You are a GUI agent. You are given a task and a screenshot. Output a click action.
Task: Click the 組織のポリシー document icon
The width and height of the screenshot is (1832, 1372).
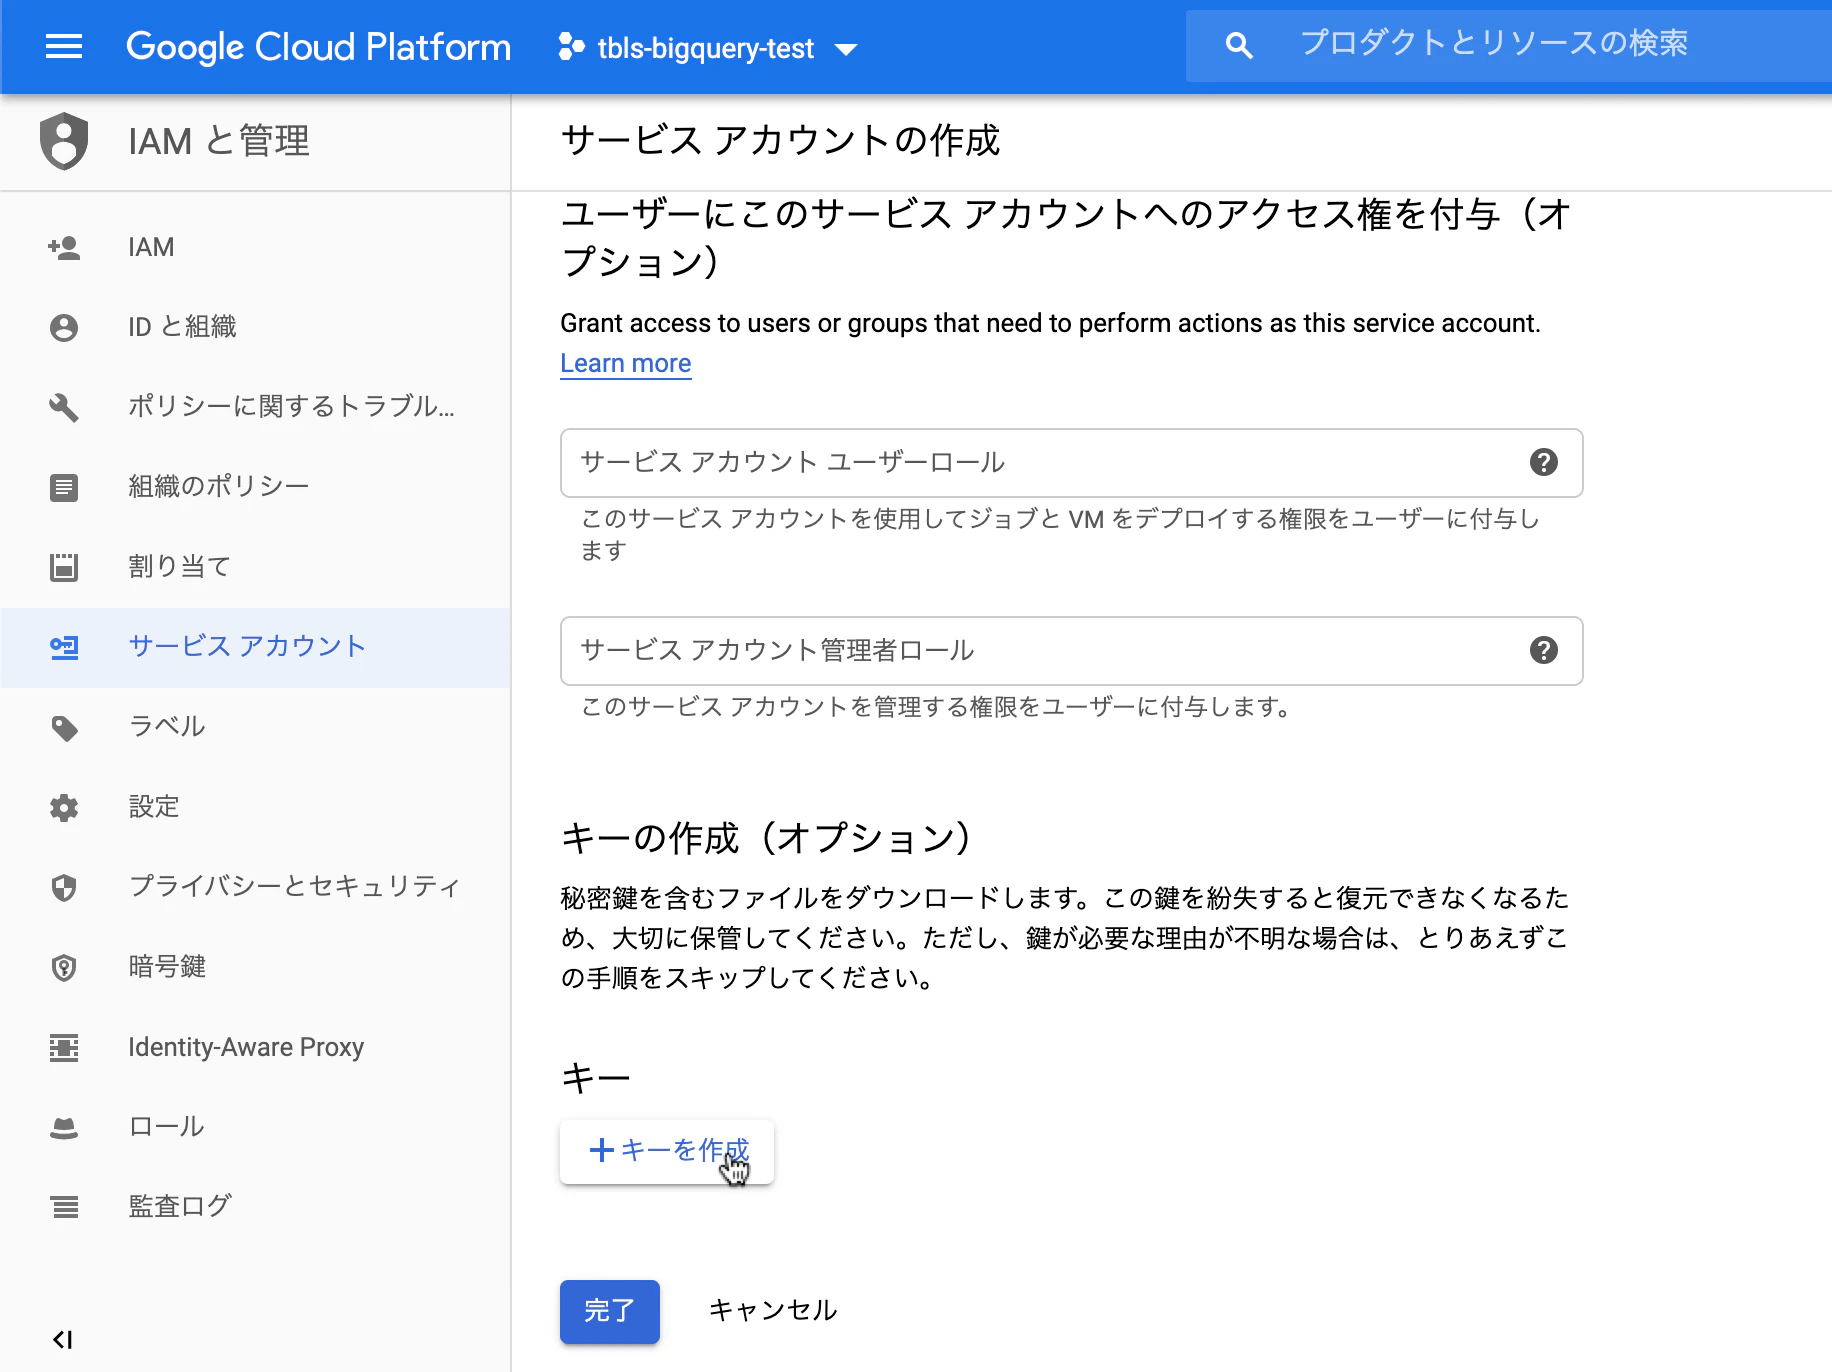point(64,487)
